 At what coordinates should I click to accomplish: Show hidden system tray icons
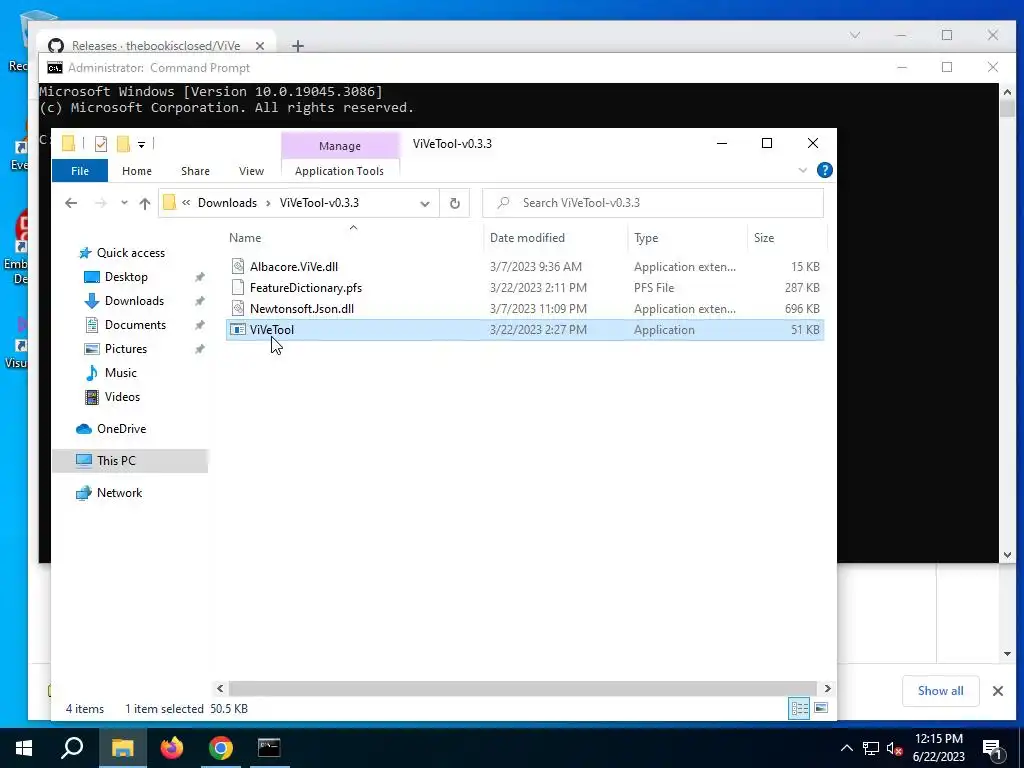(846, 748)
